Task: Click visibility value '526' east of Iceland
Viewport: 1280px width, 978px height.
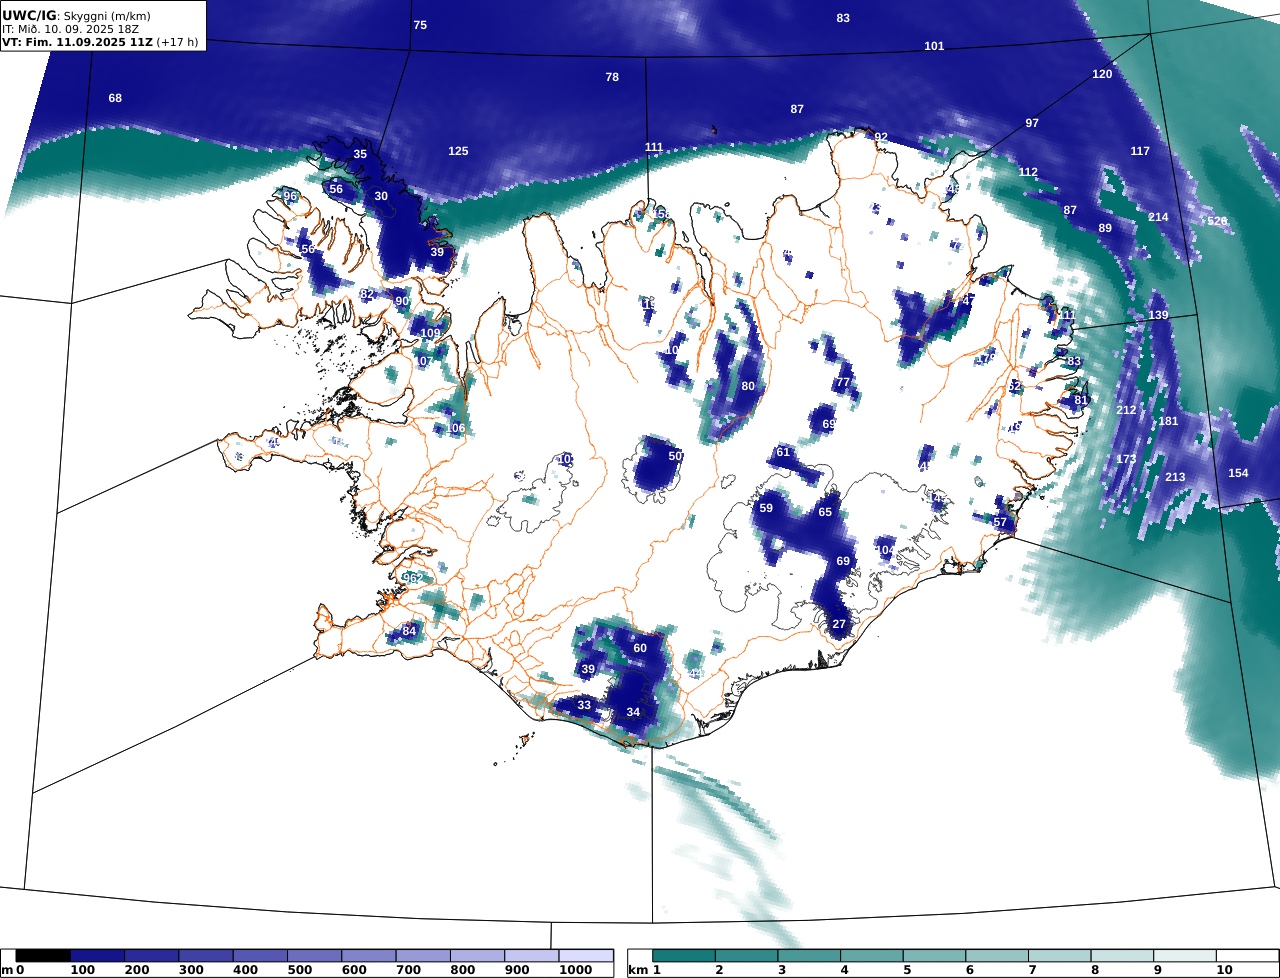Action: click(1217, 221)
